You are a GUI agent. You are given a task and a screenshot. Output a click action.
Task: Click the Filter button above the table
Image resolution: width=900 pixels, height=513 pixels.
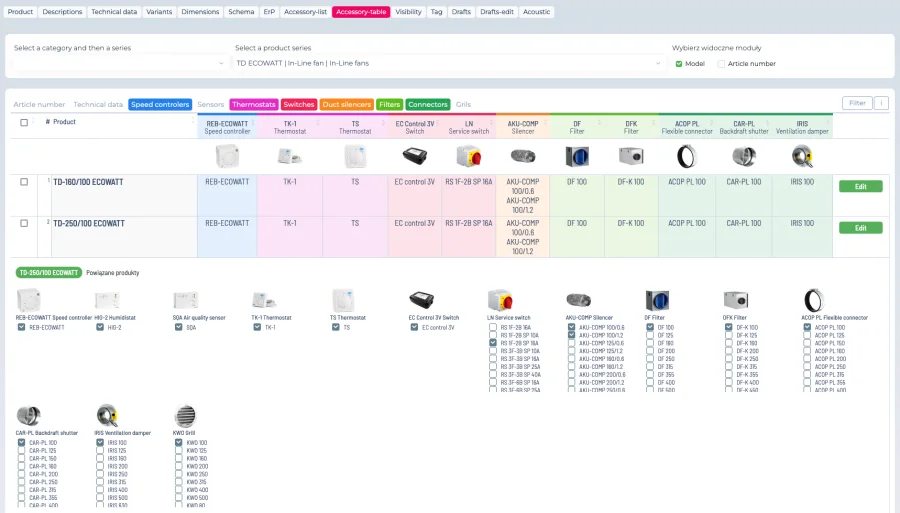857,103
